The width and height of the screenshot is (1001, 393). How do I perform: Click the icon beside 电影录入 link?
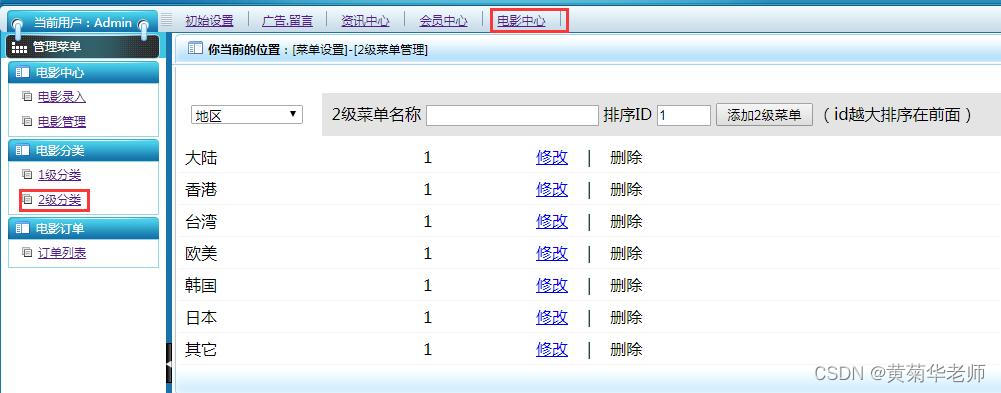click(x=26, y=97)
